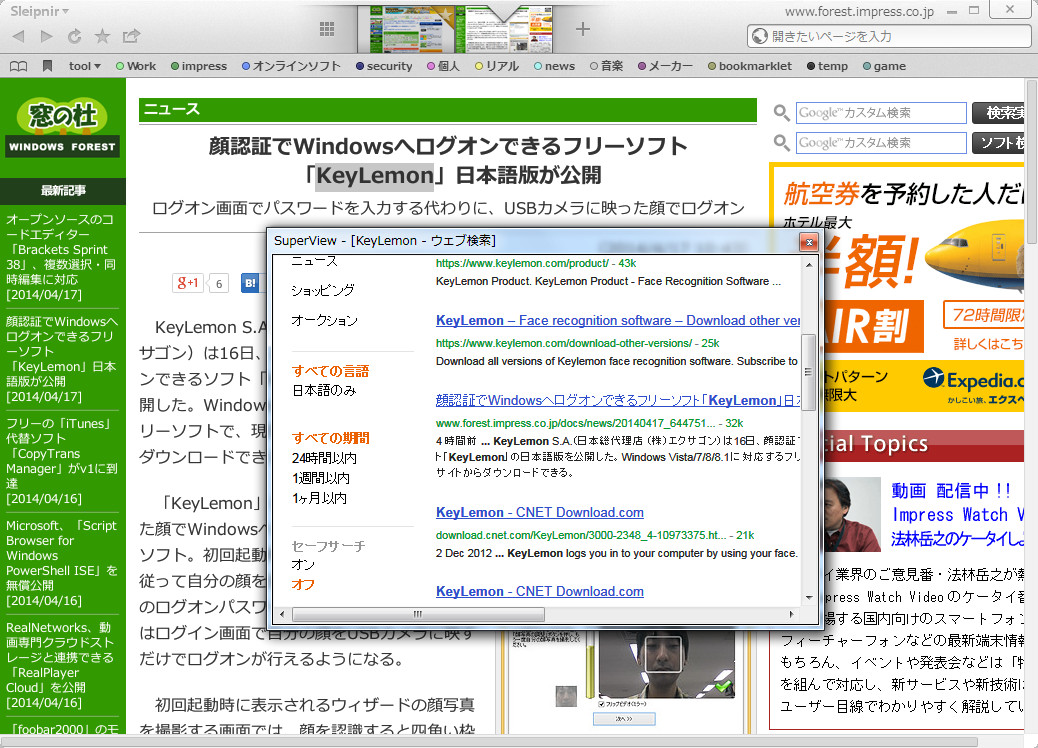
Task: Open the 個人 bookmark folder
Action: [443, 66]
